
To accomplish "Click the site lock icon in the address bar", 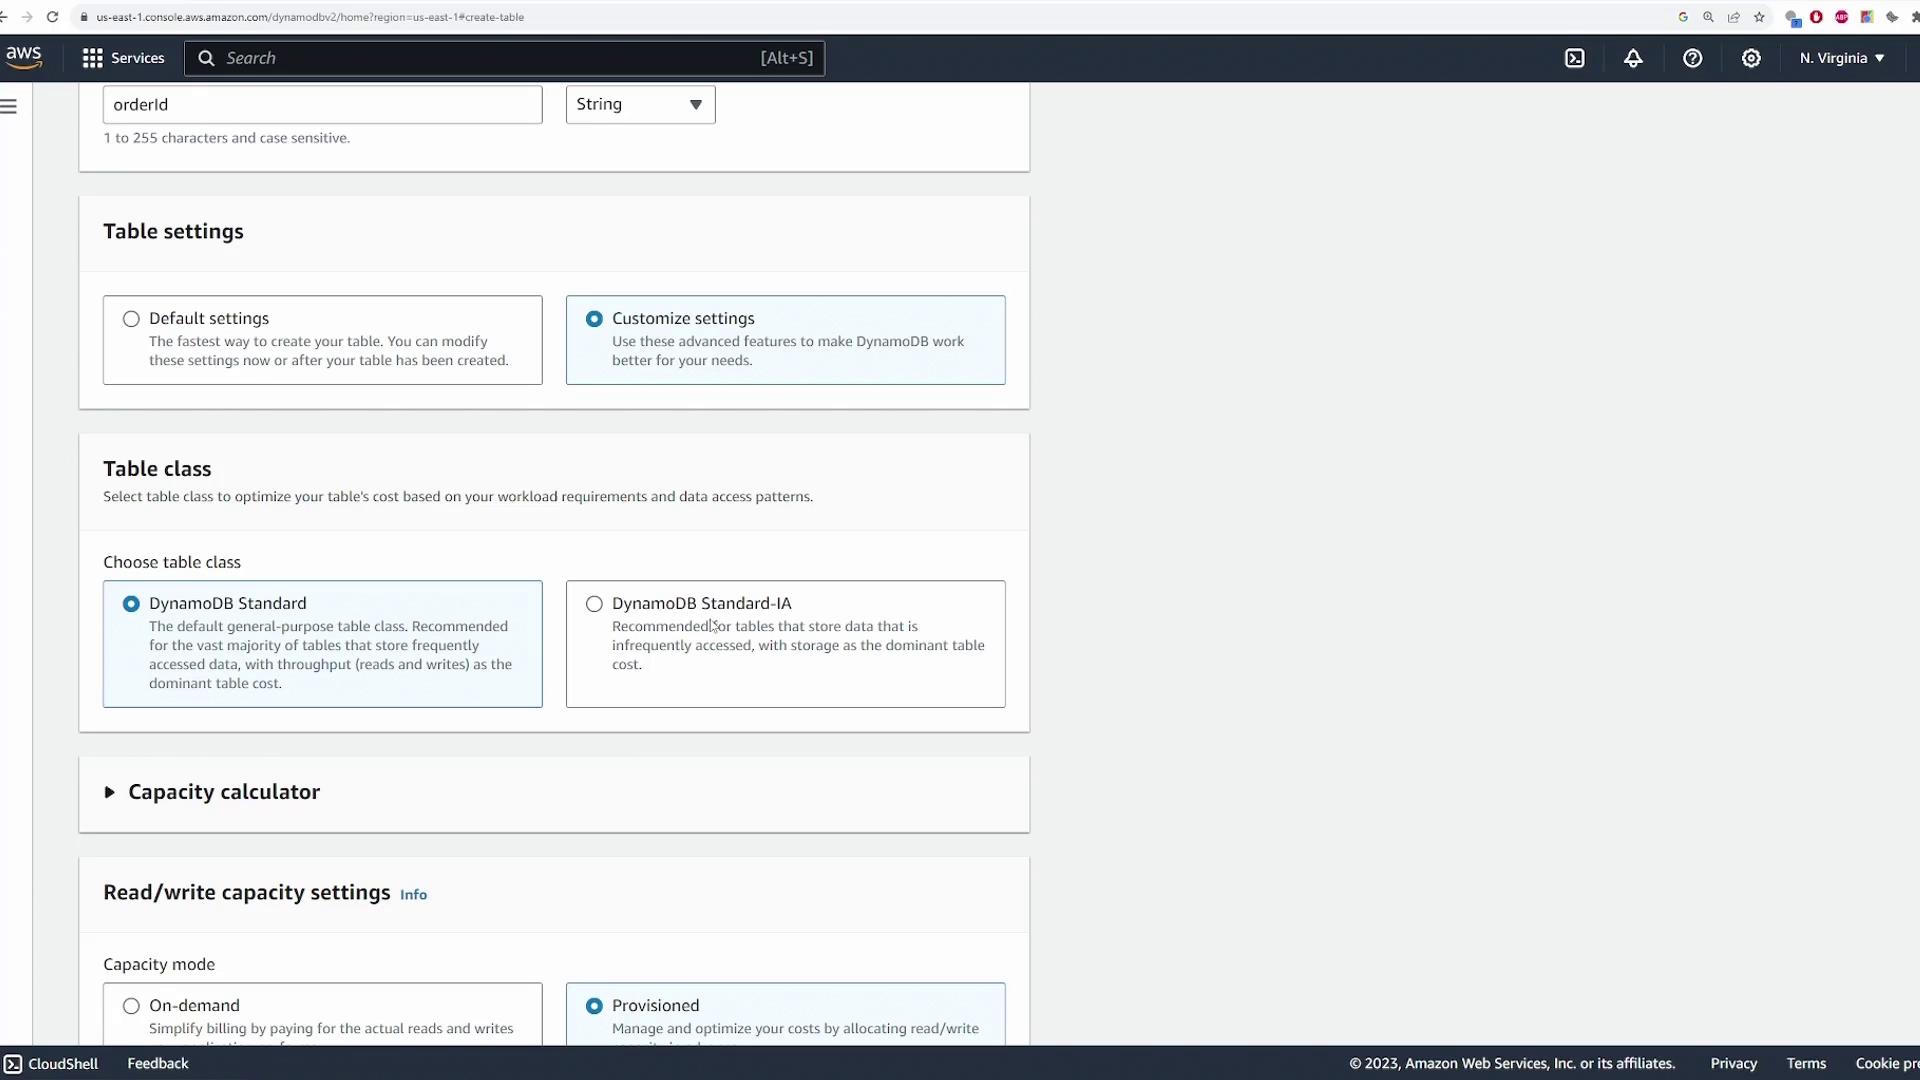I will pos(84,17).
